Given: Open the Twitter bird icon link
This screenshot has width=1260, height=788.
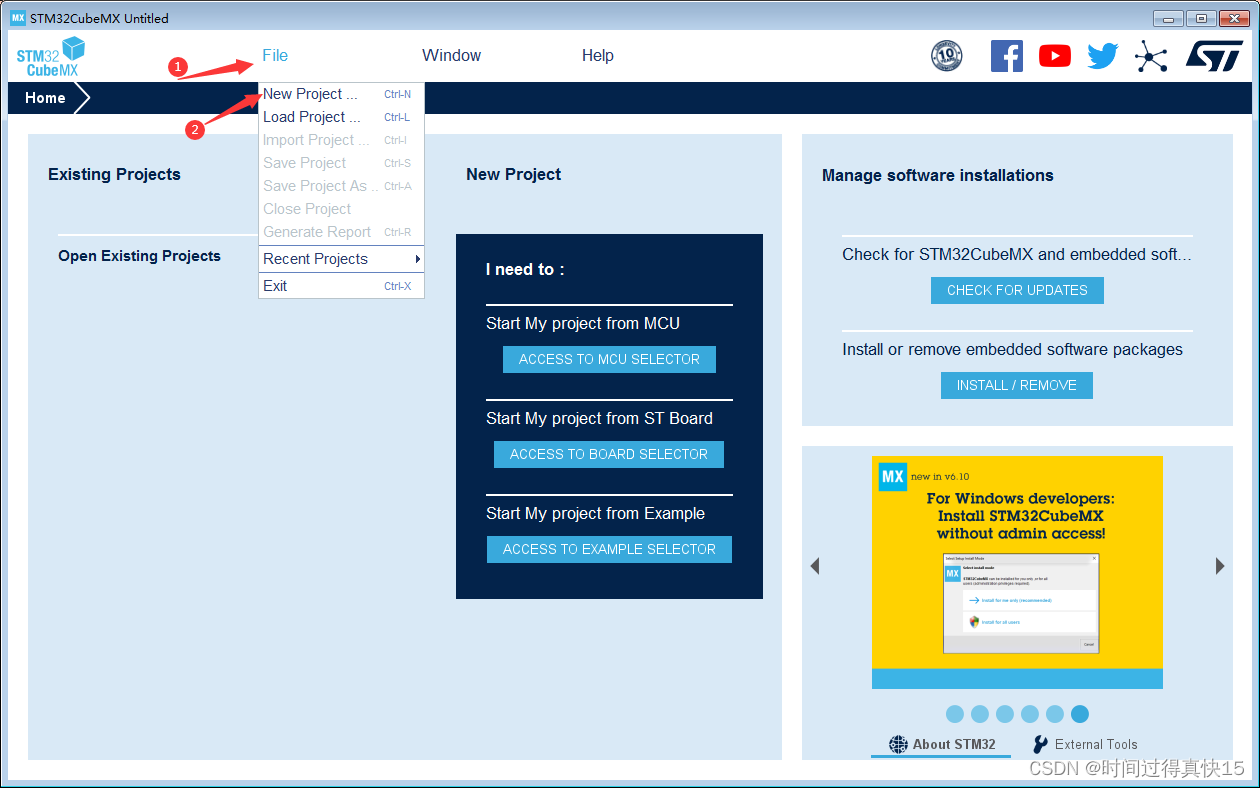Looking at the screenshot, I should pyautogui.click(x=1103, y=56).
